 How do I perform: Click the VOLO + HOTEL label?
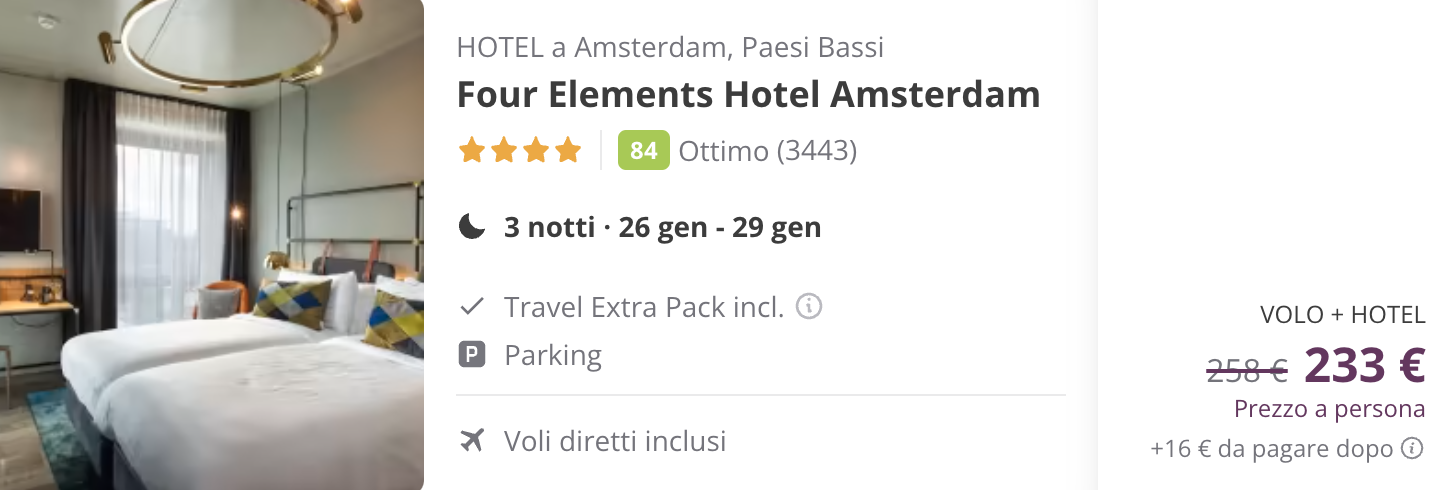1343,315
